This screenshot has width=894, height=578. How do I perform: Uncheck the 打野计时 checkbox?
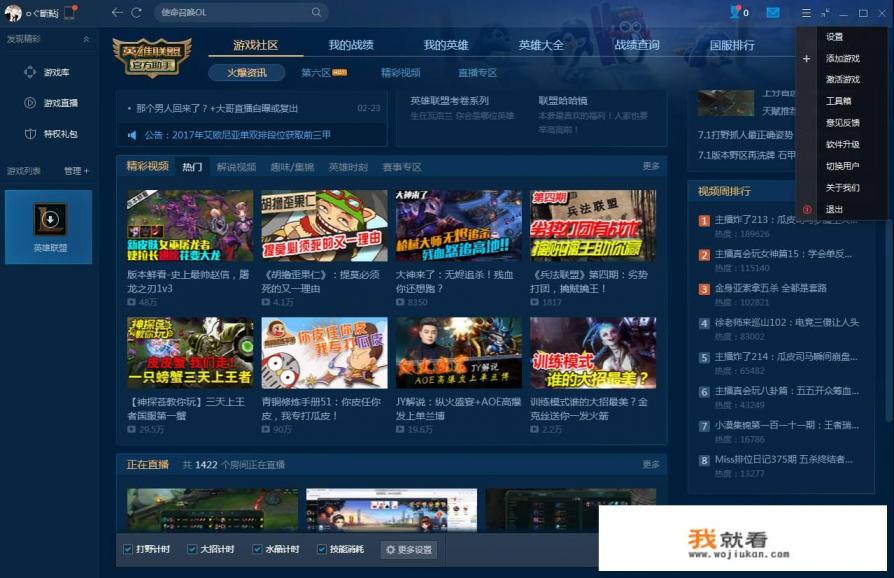pyautogui.click(x=127, y=549)
